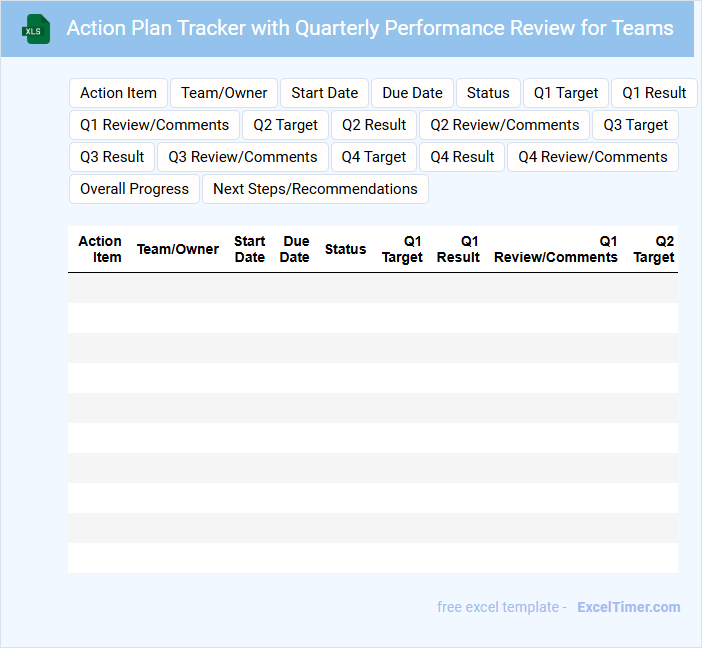
Task: Click the Q4 Result tag
Action: click(x=462, y=157)
